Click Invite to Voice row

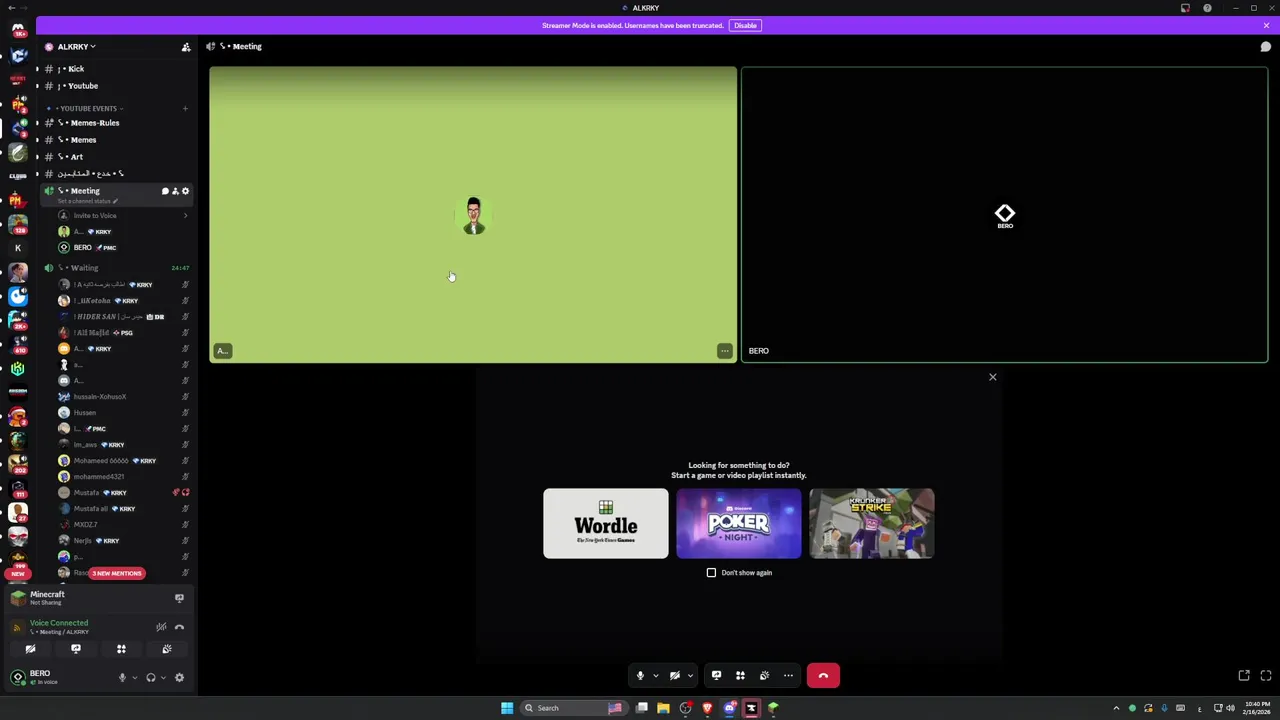[x=122, y=215]
